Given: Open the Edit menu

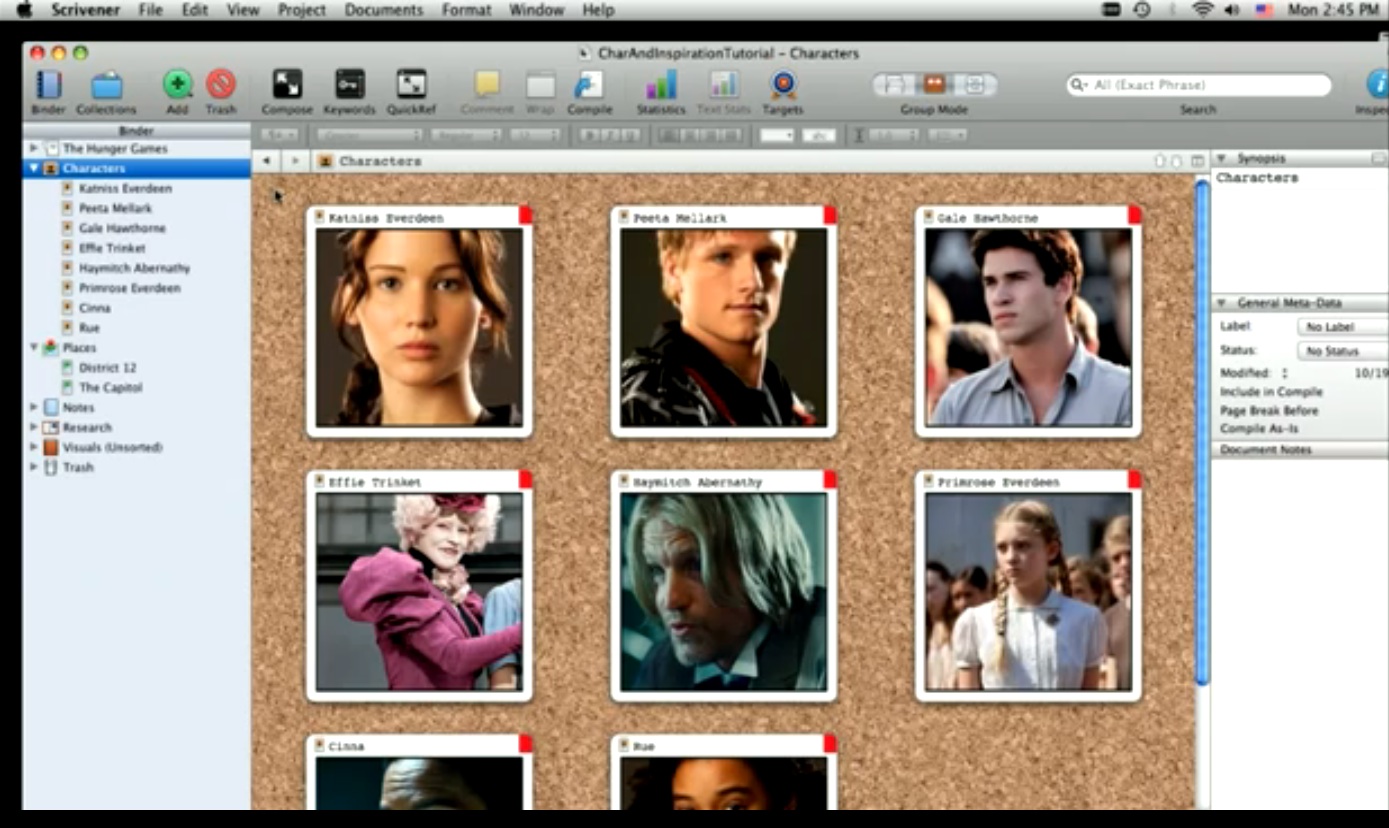Looking at the screenshot, I should (x=195, y=10).
